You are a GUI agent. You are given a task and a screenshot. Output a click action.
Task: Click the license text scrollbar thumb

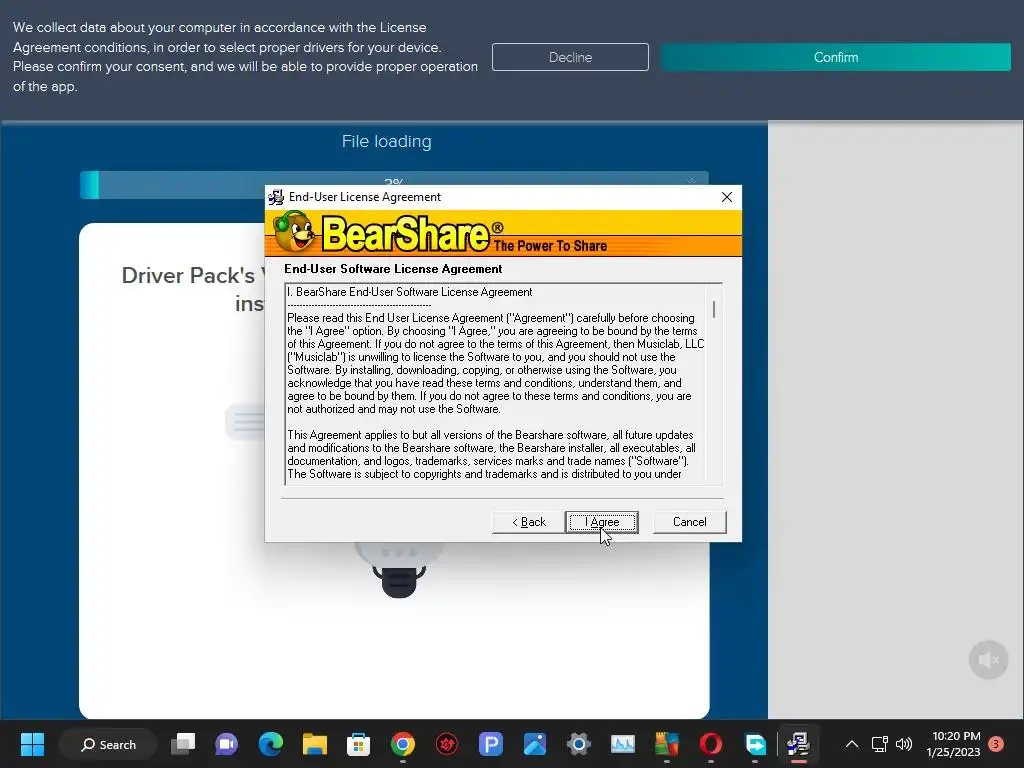pyautogui.click(x=714, y=309)
